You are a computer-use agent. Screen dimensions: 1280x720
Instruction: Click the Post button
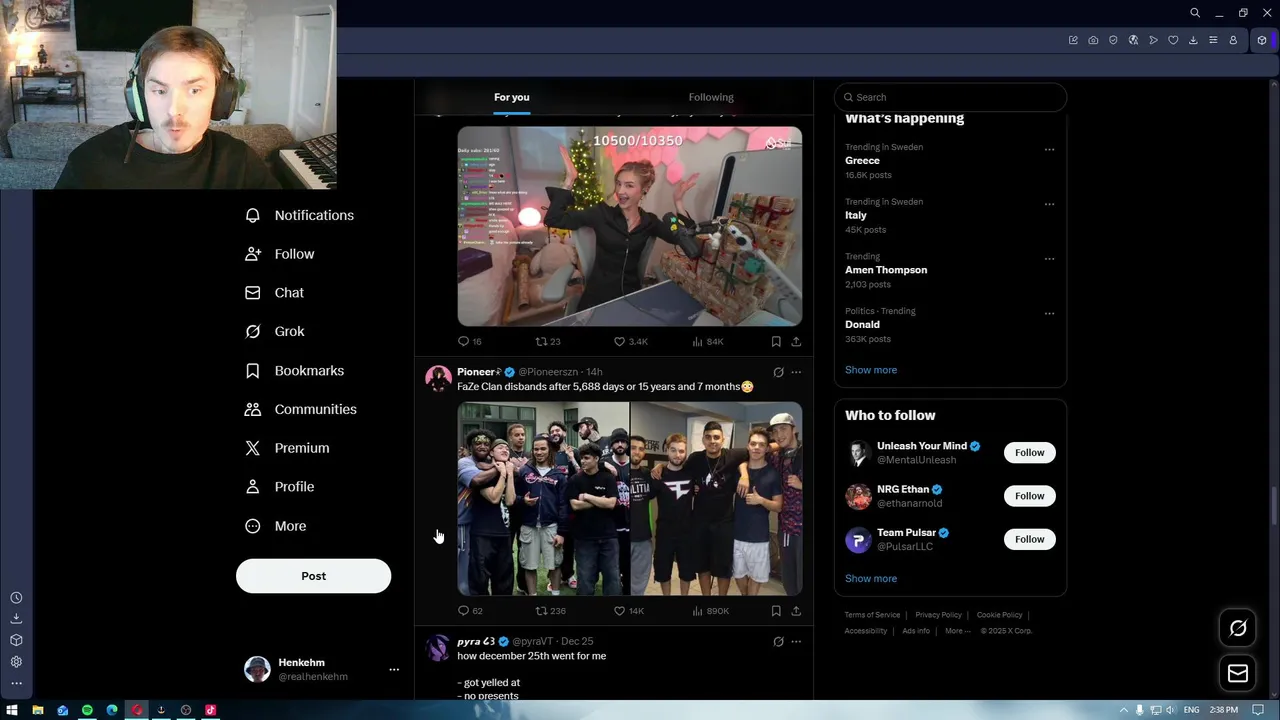[313, 576]
